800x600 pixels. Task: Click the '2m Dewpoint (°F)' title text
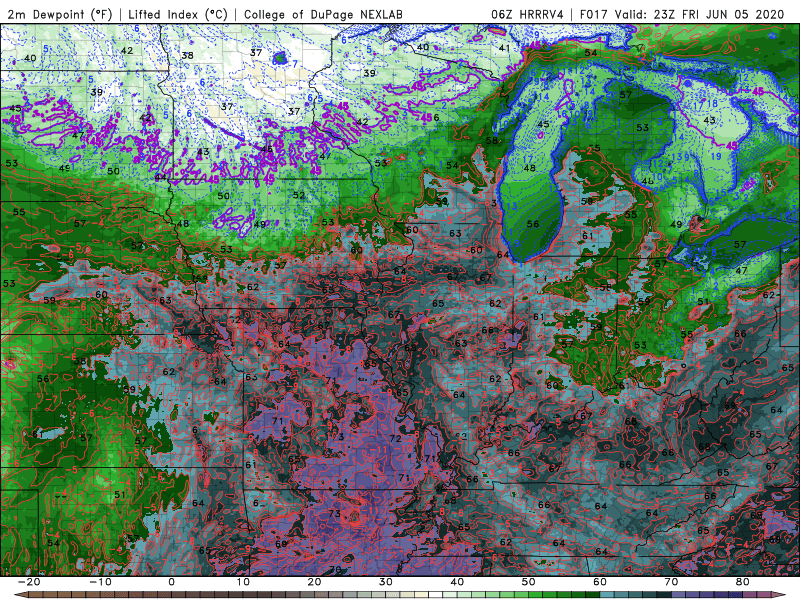[59, 14]
